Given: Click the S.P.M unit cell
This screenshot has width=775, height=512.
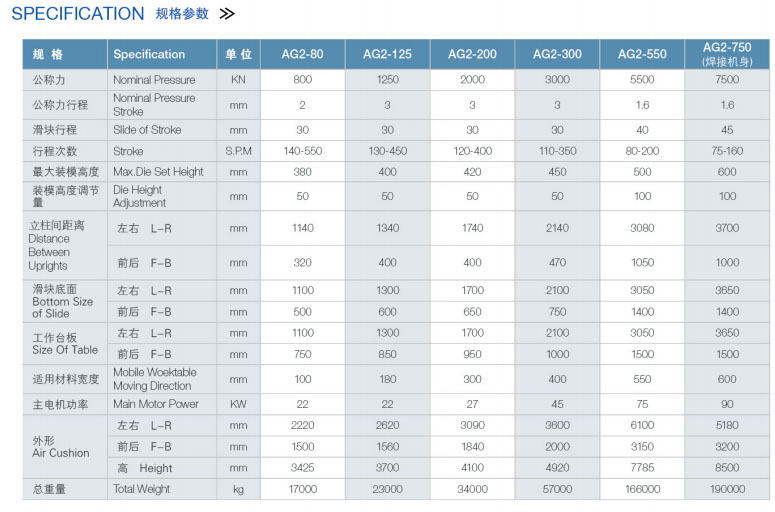Looking at the screenshot, I should pyautogui.click(x=238, y=151).
